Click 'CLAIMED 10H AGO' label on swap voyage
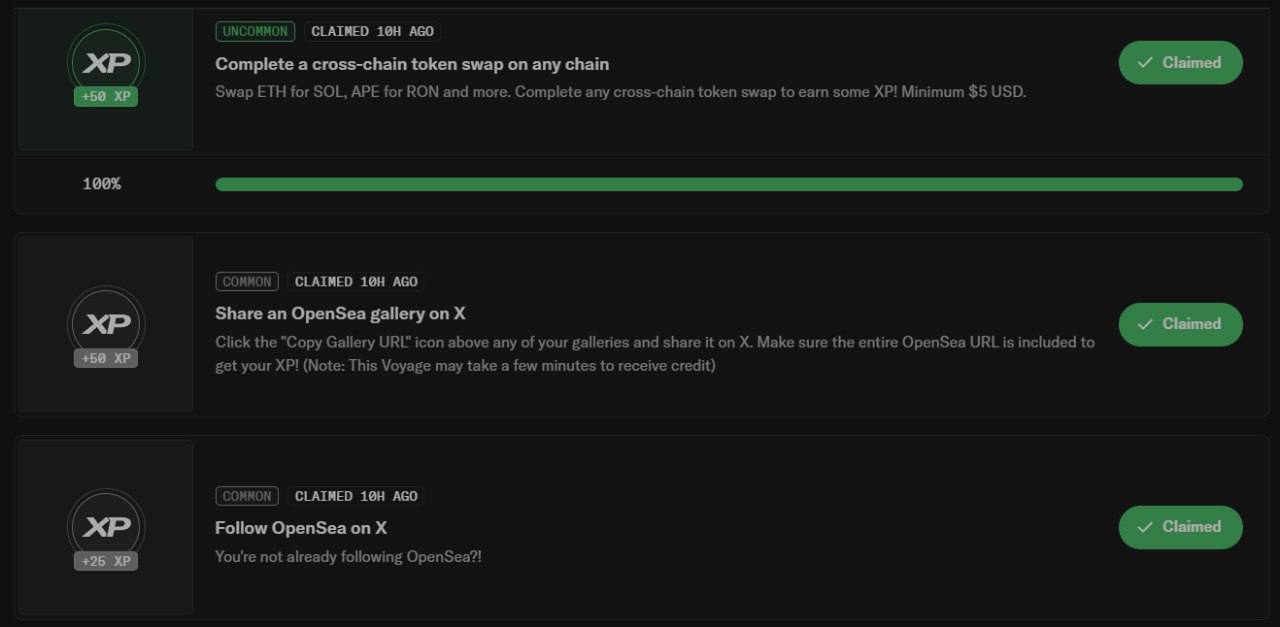The width and height of the screenshot is (1280, 627). (x=374, y=32)
